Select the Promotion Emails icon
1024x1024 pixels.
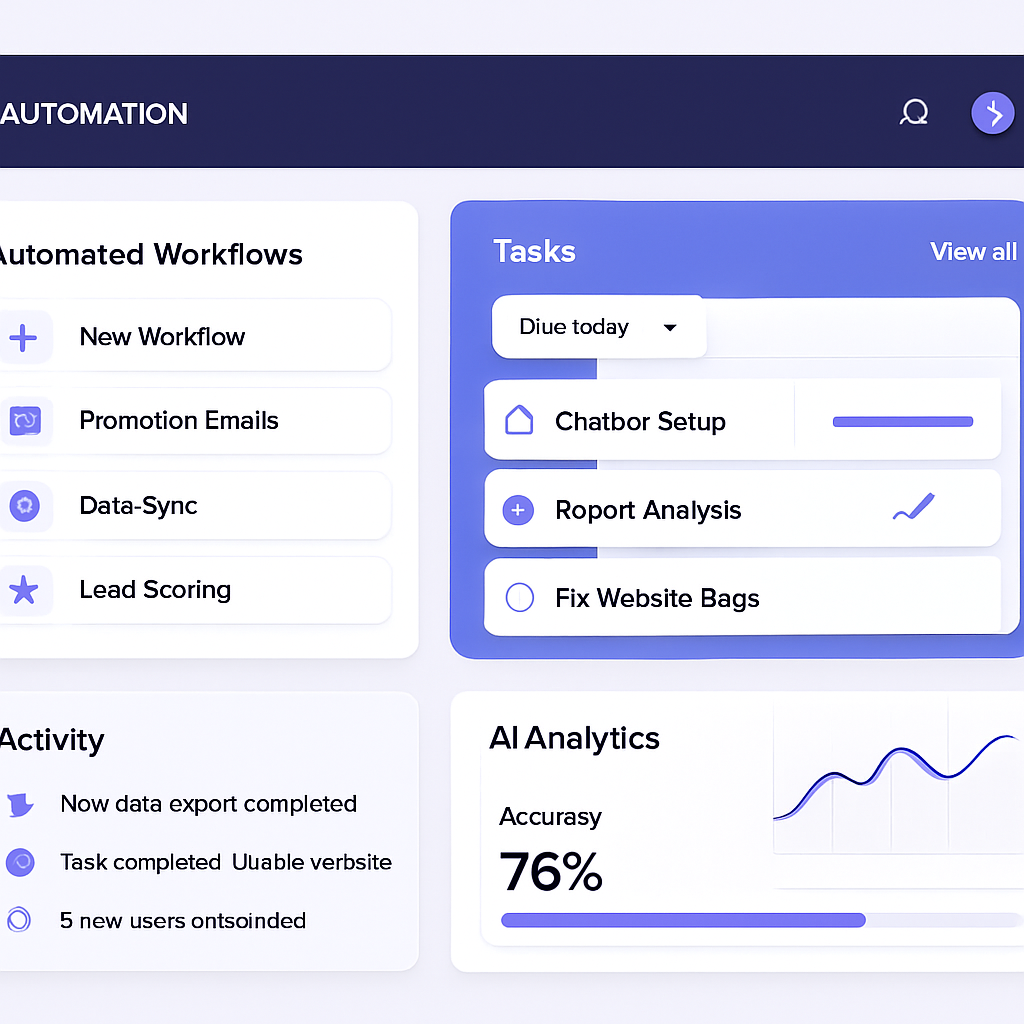click(23, 421)
